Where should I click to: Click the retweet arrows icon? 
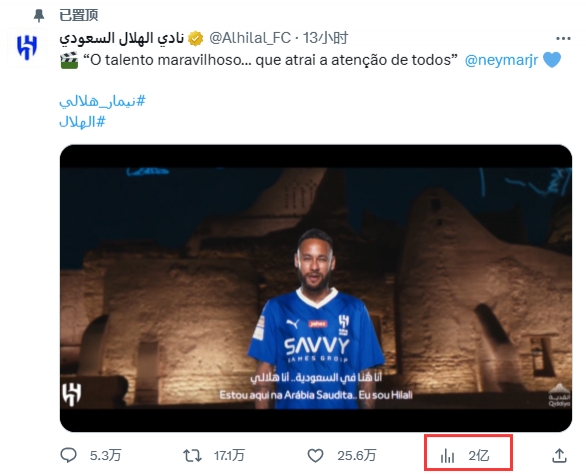(192, 456)
